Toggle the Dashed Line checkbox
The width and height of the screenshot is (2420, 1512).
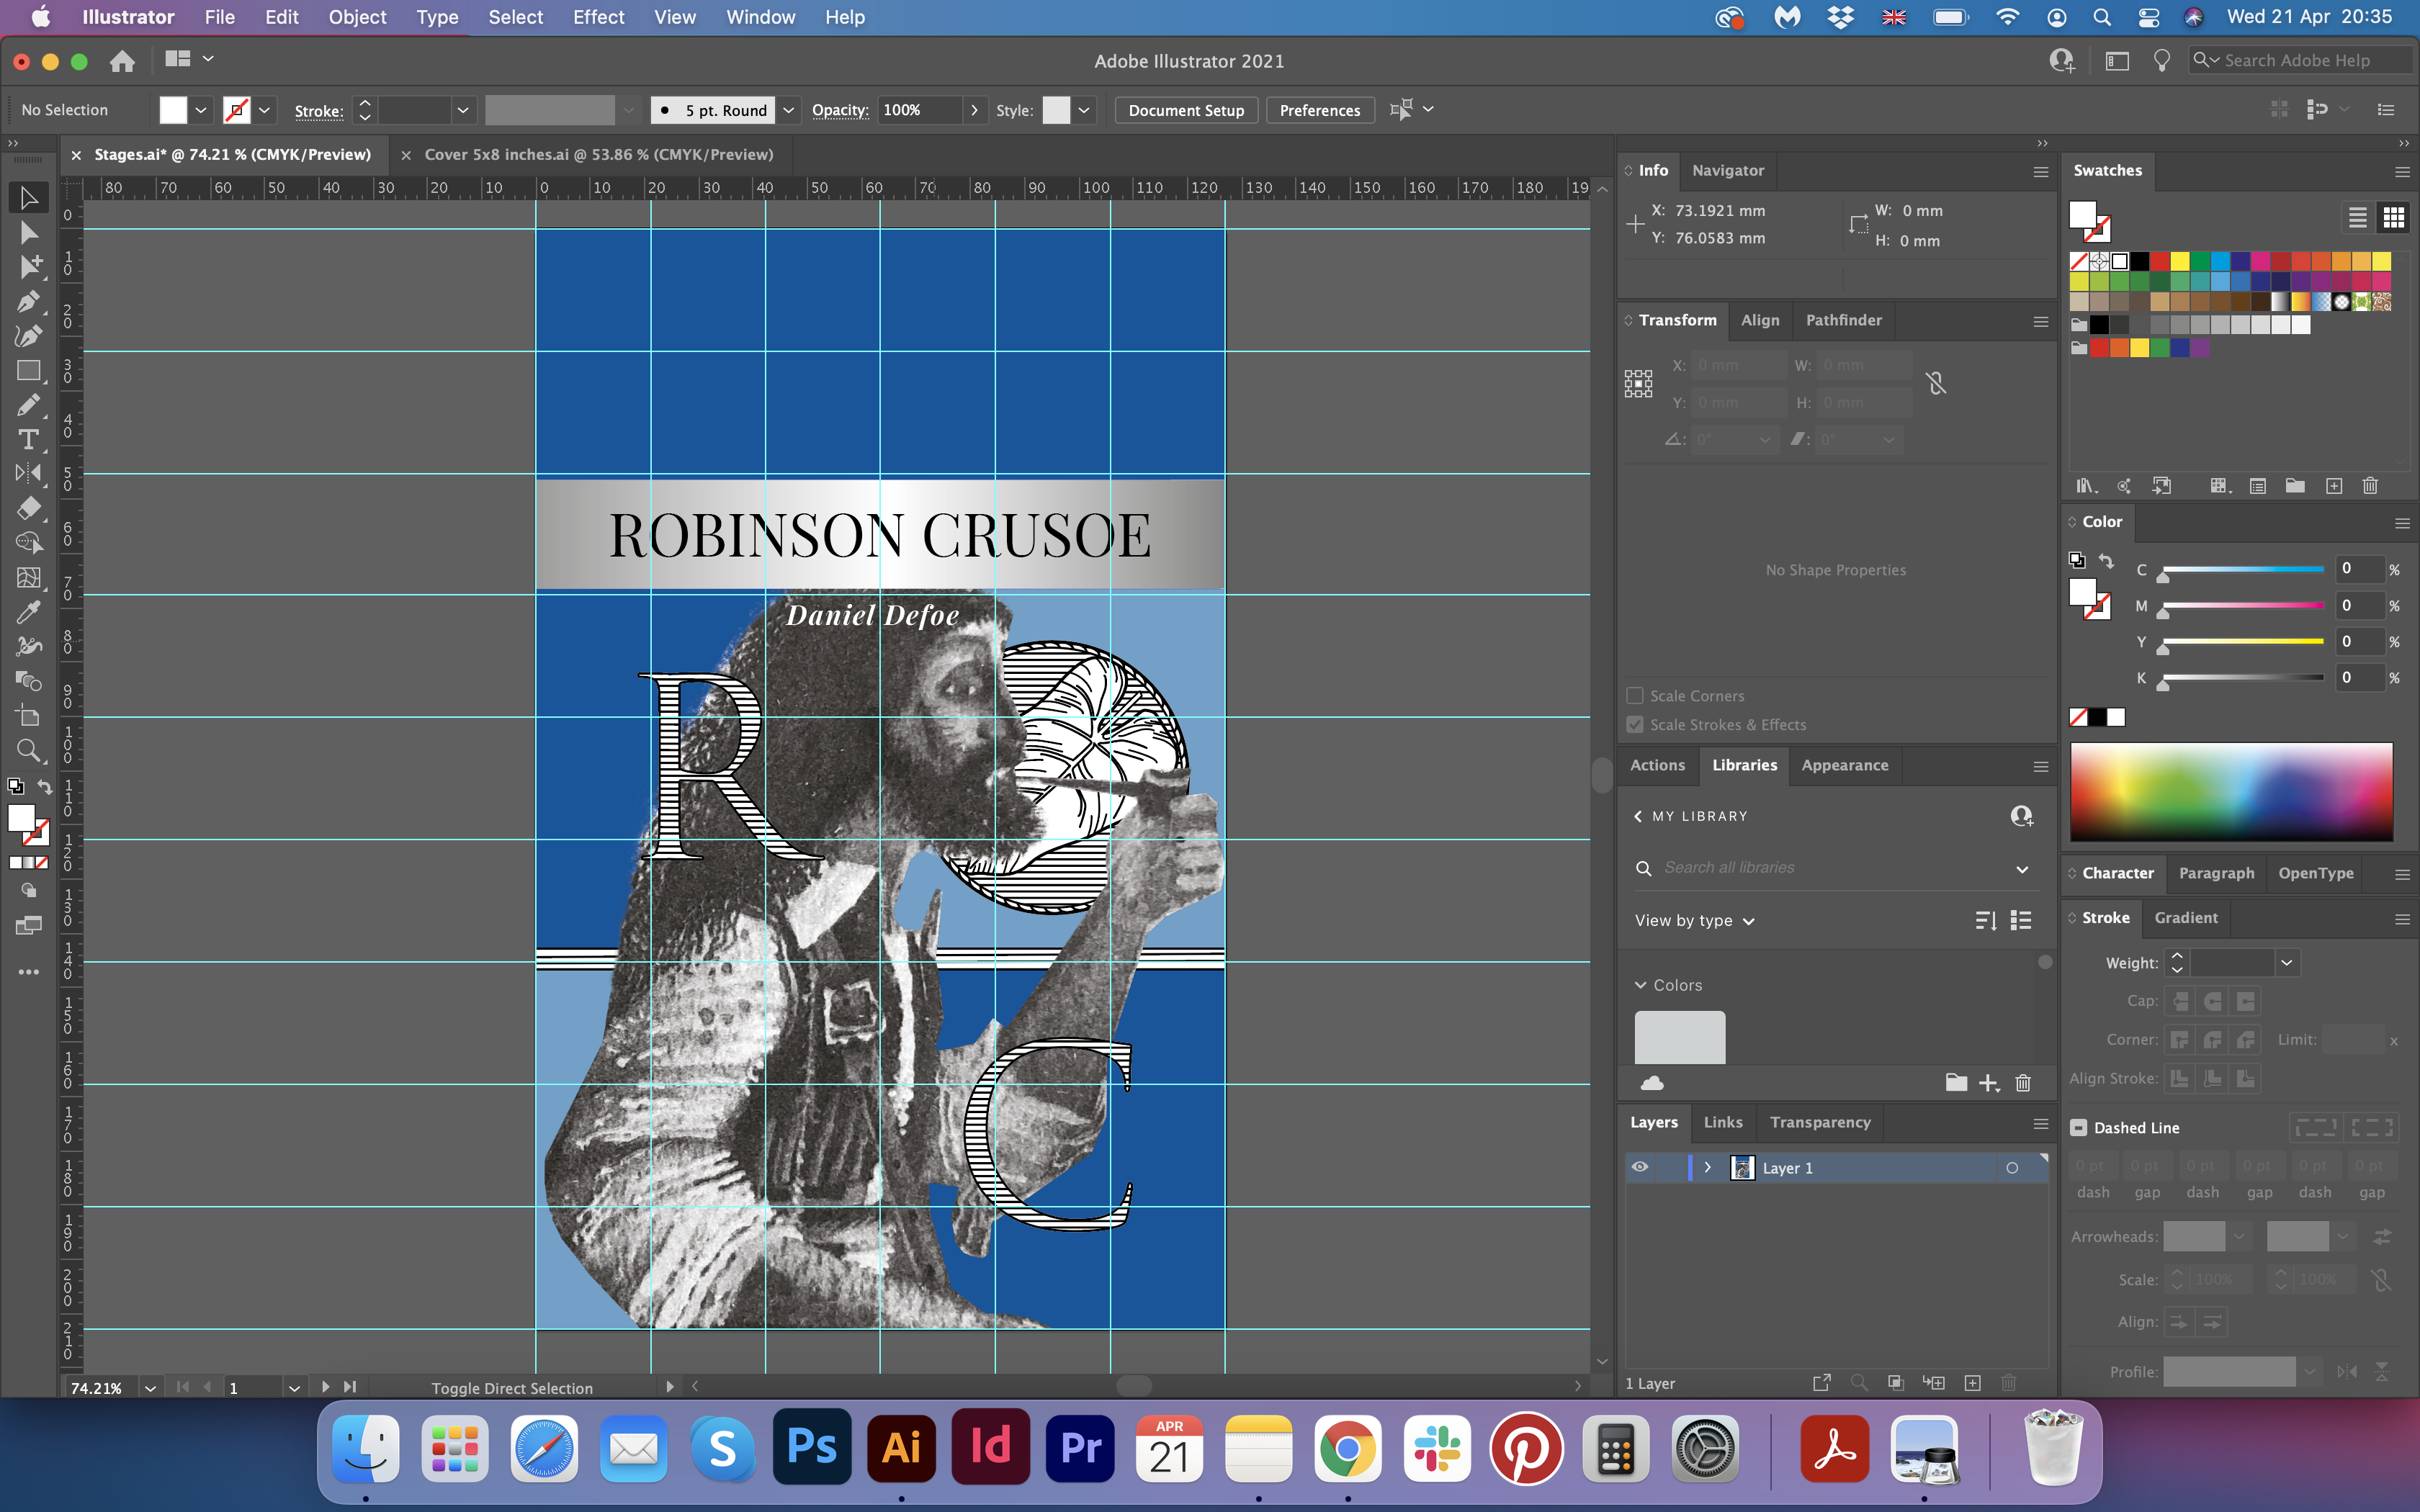[2079, 1127]
